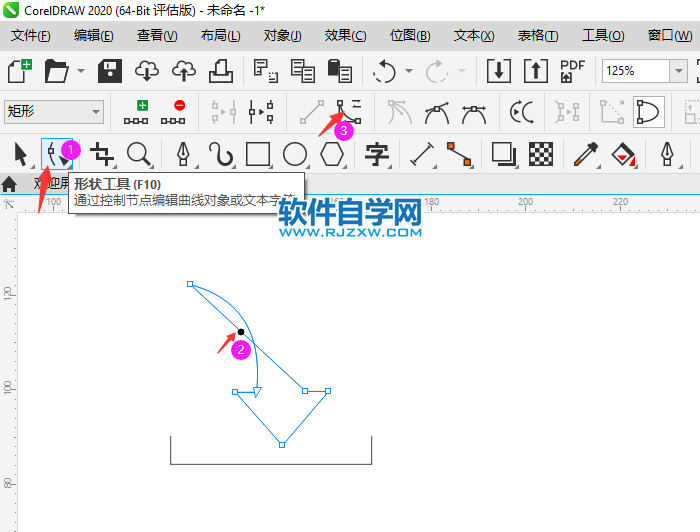The image size is (700, 532).
Task: Click the Delete nodes button
Action: (179, 111)
